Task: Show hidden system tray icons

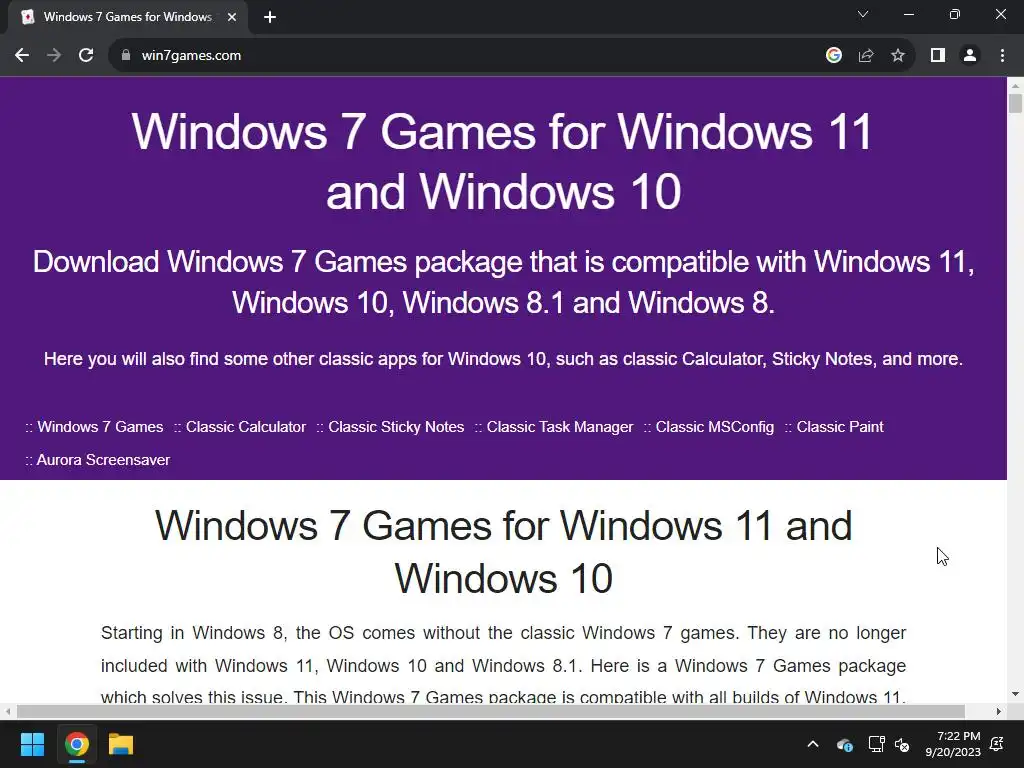Action: [812, 744]
